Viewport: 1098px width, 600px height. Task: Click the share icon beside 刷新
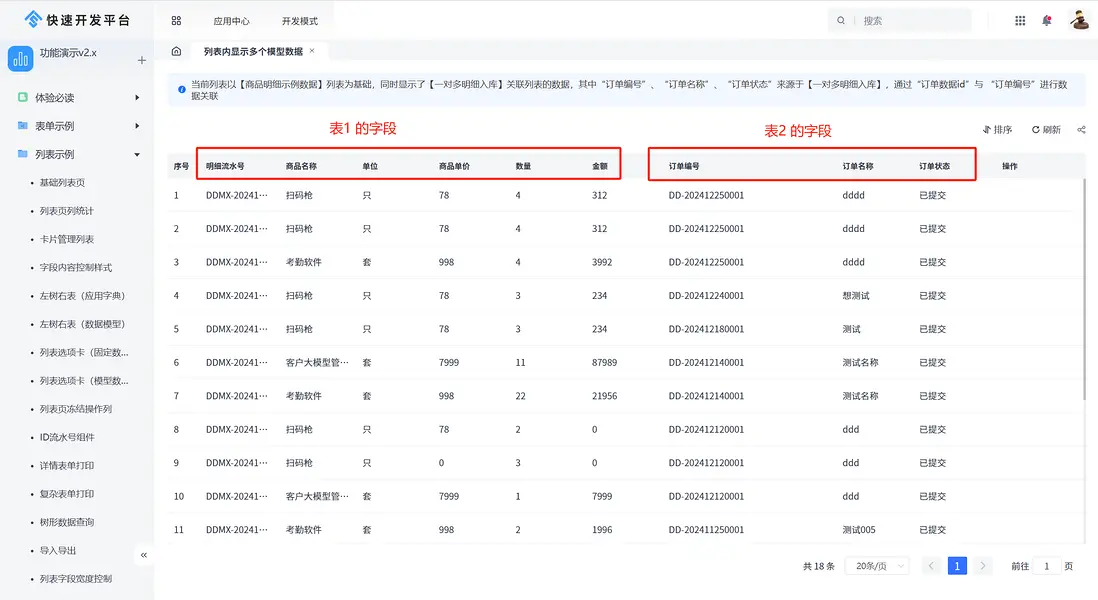[1081, 130]
